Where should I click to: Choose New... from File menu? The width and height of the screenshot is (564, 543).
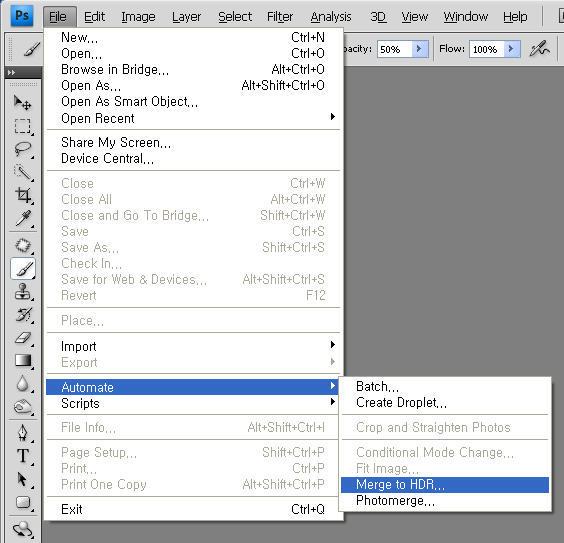click(193, 37)
